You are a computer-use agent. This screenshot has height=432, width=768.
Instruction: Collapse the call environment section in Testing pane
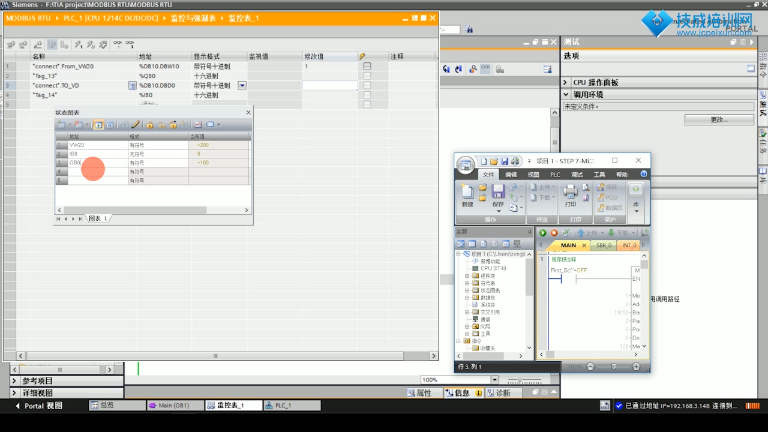point(566,94)
